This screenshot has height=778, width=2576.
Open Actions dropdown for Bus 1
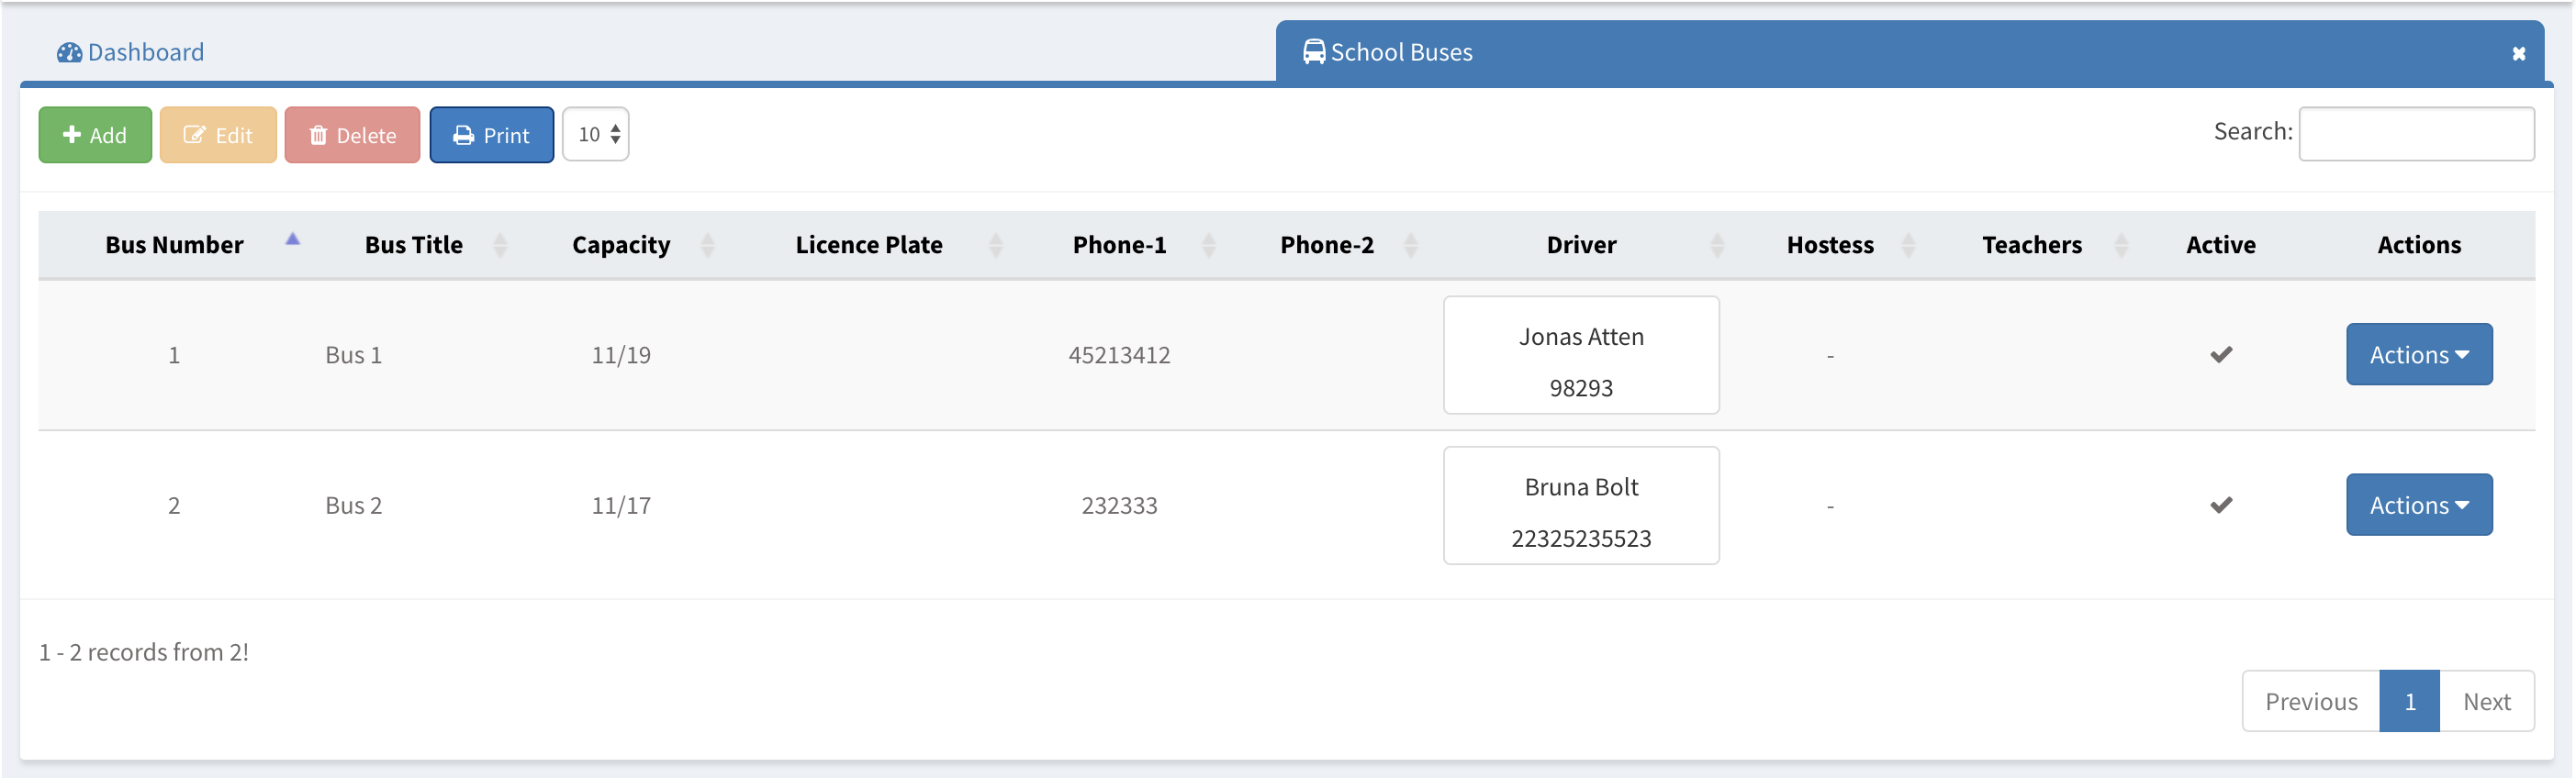point(2418,355)
